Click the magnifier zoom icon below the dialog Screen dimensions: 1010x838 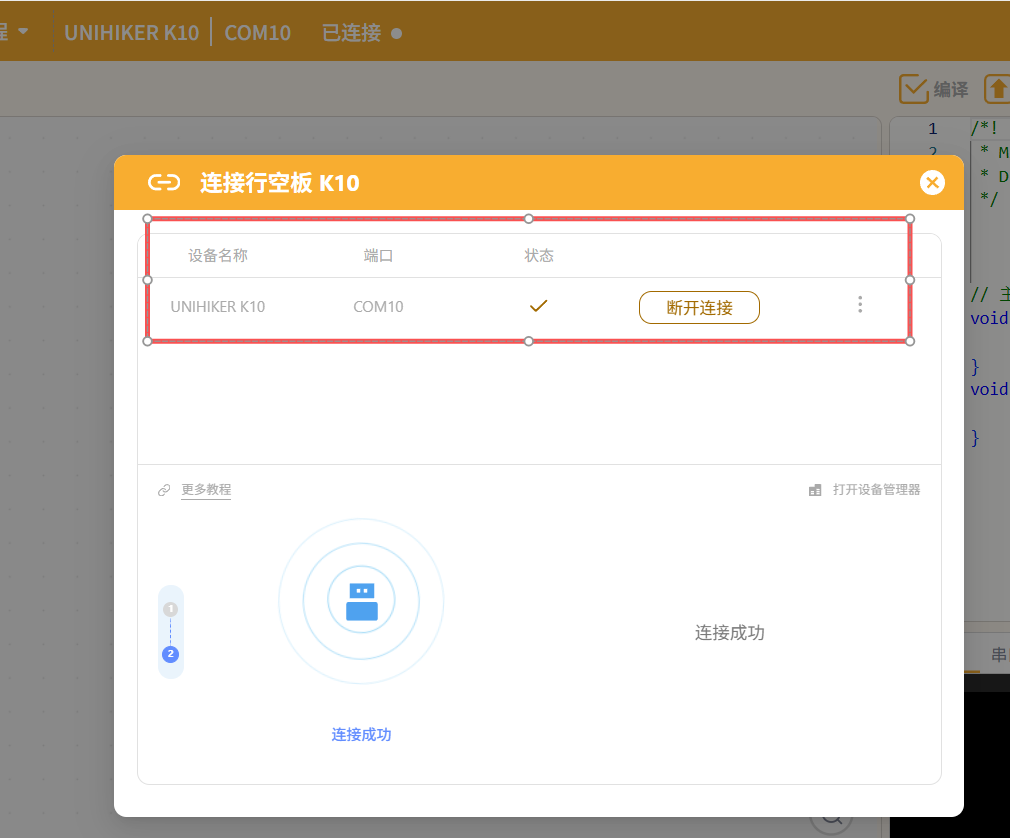click(830, 820)
